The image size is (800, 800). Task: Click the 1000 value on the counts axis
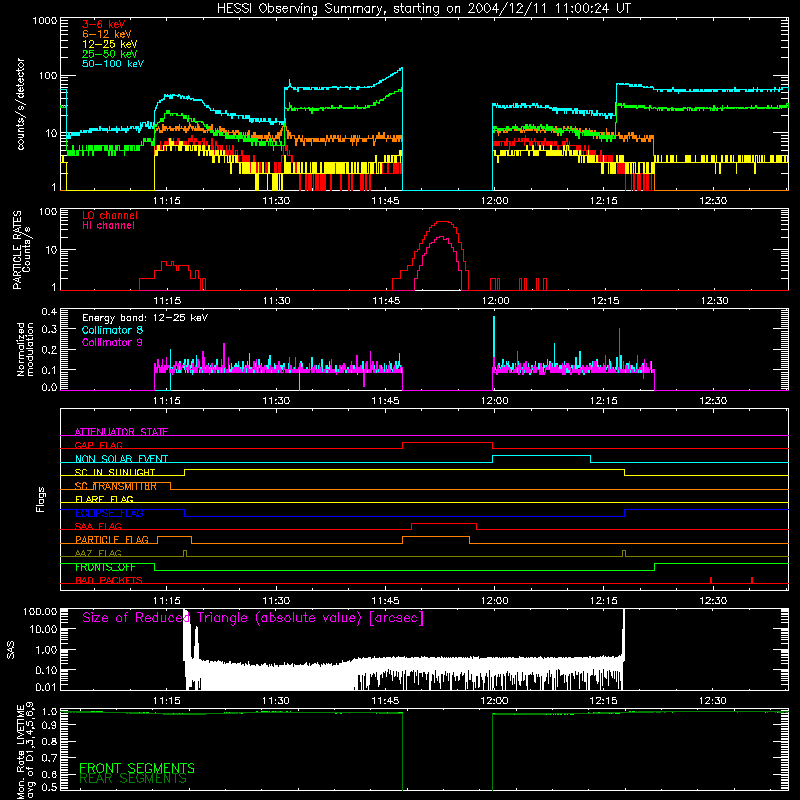[x=44, y=21]
